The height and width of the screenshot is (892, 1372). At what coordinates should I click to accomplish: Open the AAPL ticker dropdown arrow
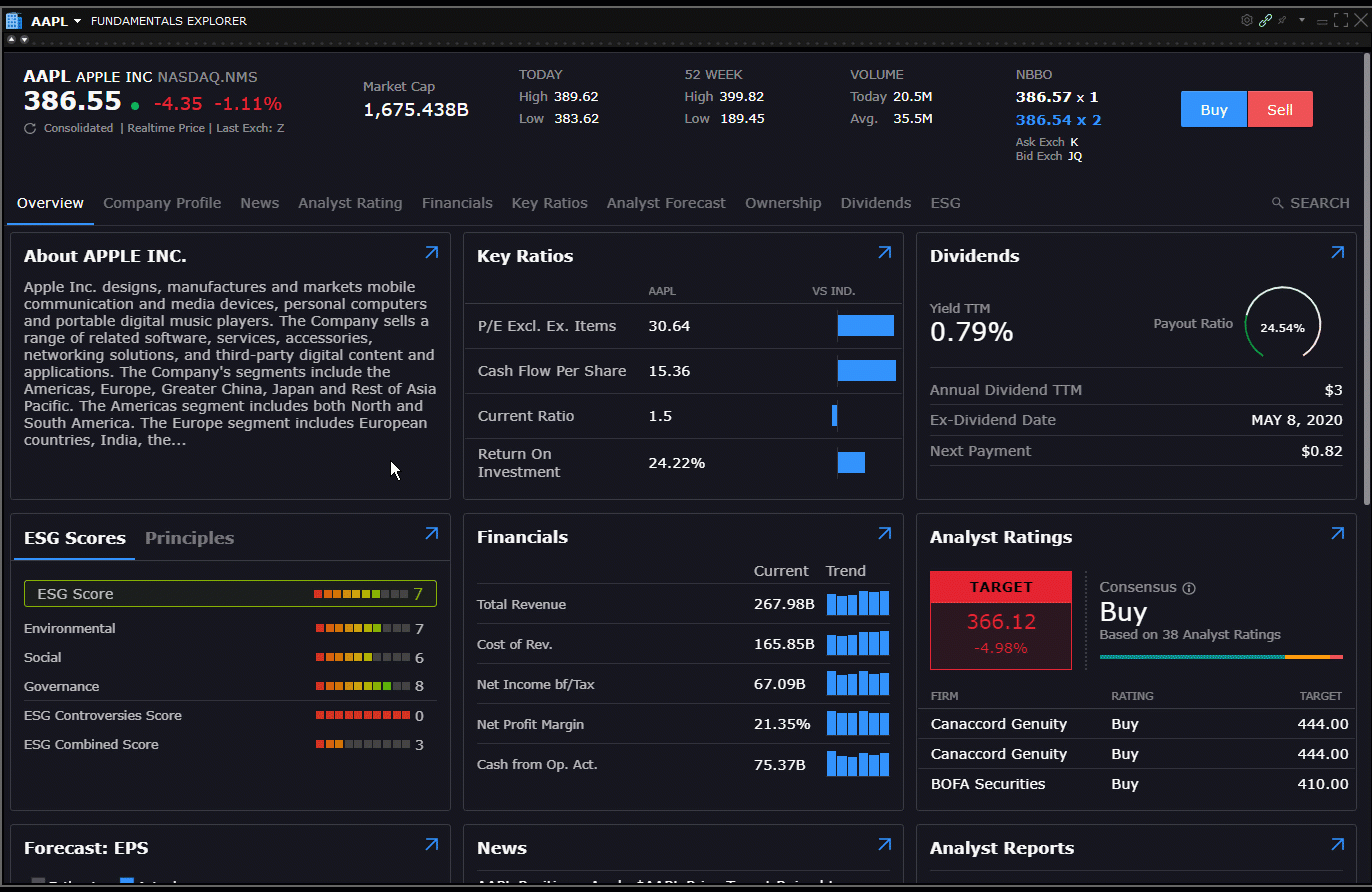click(x=77, y=21)
